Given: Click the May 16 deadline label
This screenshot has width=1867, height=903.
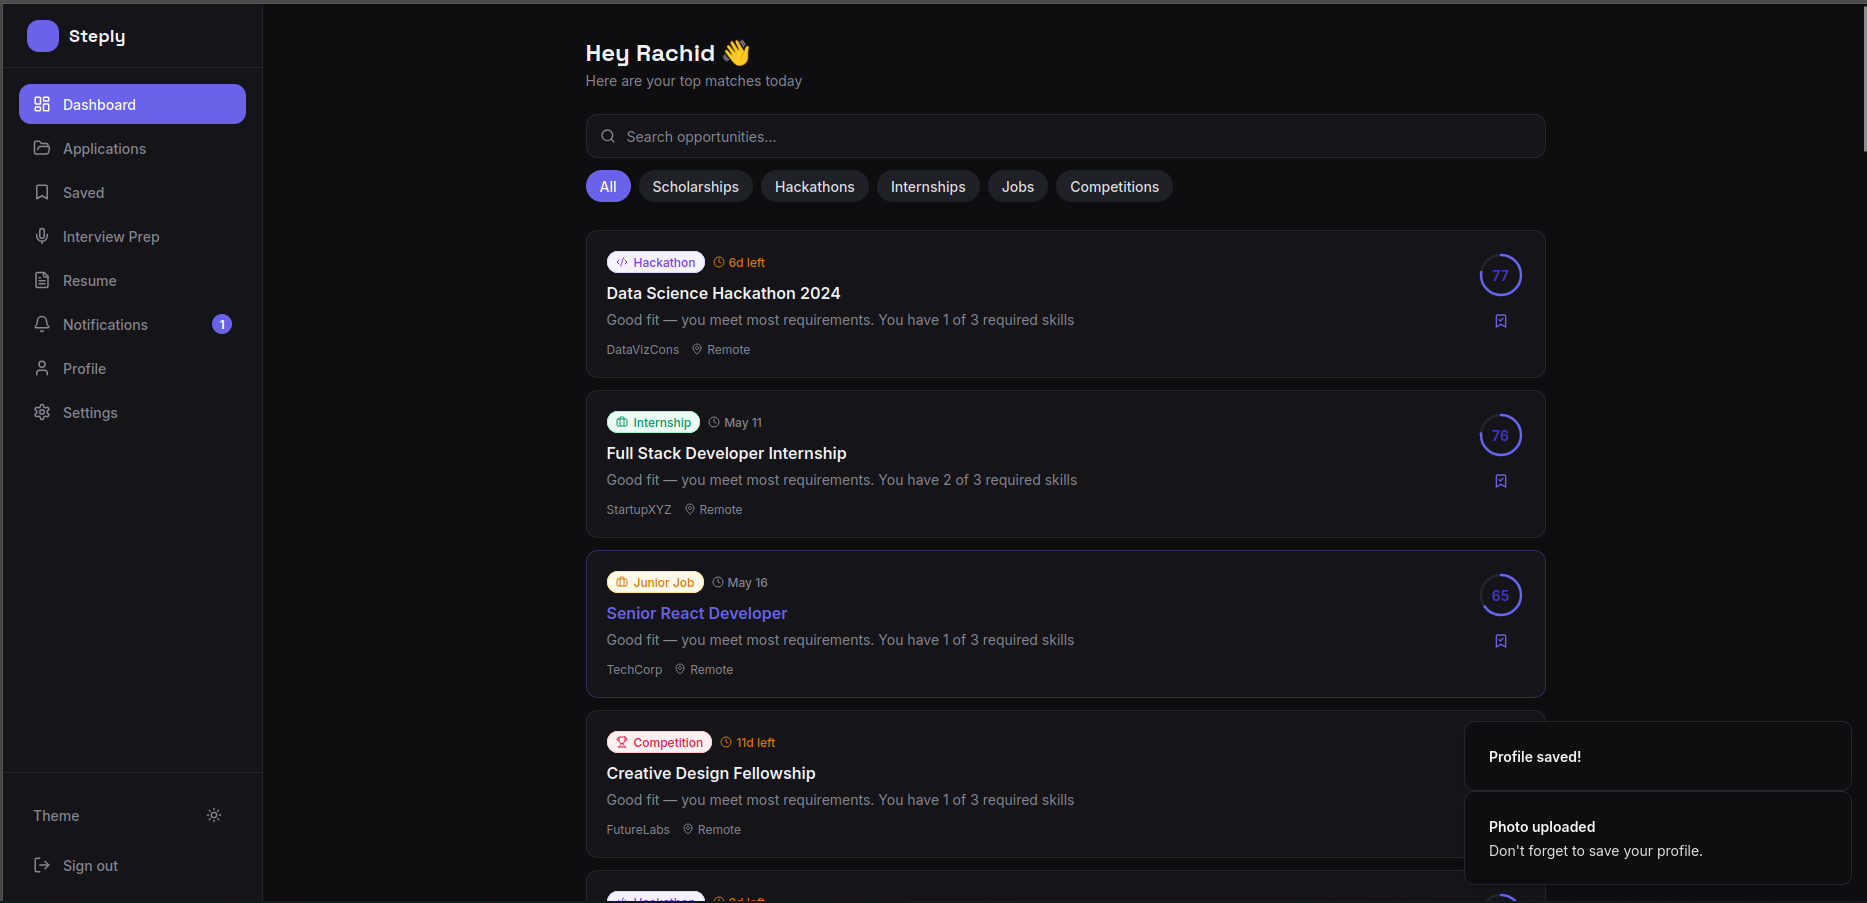Looking at the screenshot, I should (x=740, y=582).
